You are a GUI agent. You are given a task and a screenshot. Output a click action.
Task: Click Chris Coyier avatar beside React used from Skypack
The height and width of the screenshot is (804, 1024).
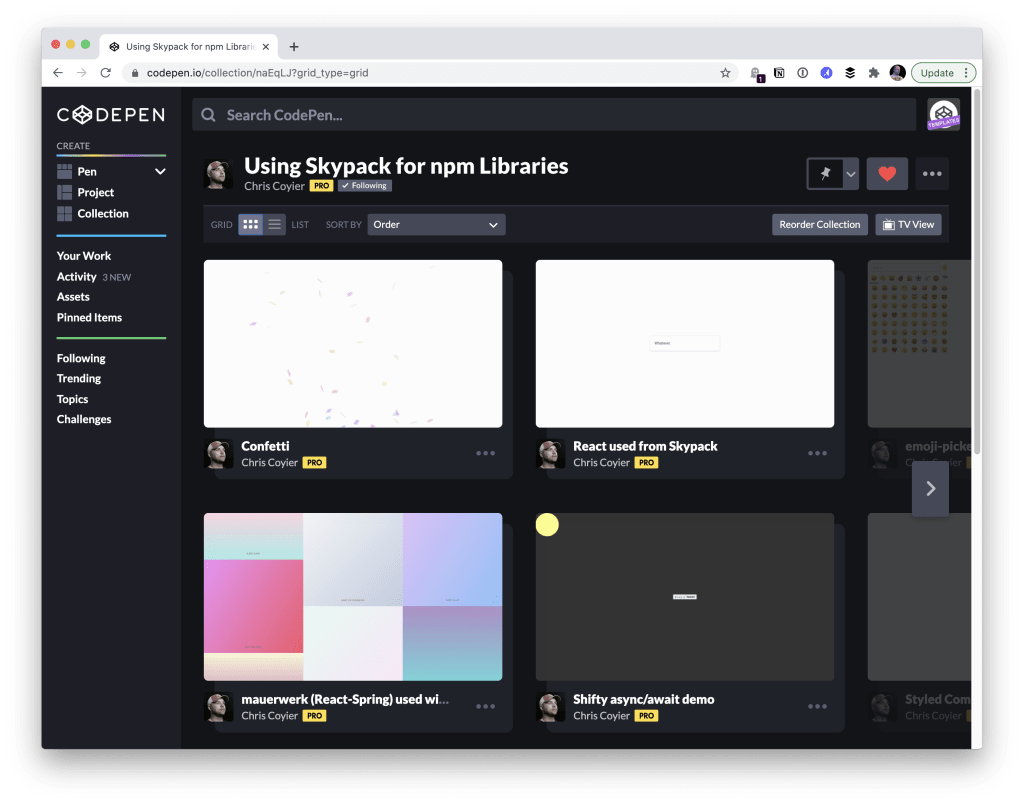pos(551,454)
